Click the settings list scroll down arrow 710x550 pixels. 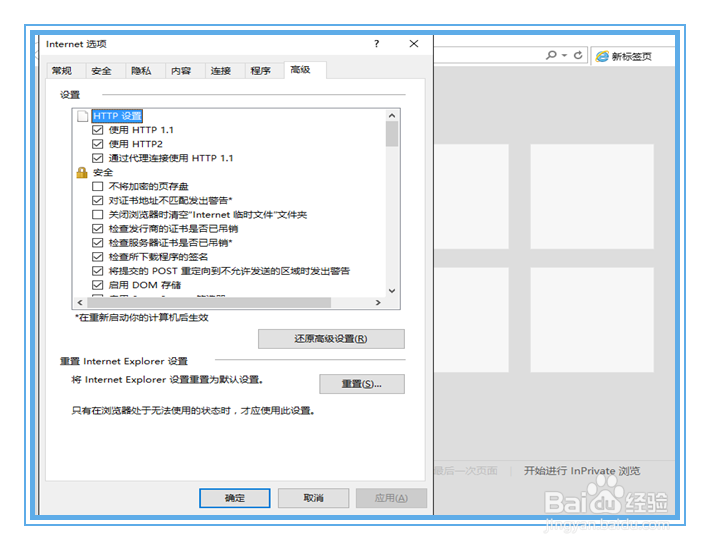coord(392,291)
